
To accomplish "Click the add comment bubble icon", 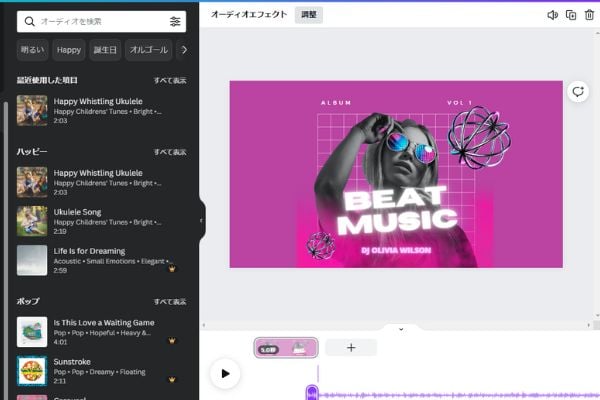I will [x=578, y=91].
